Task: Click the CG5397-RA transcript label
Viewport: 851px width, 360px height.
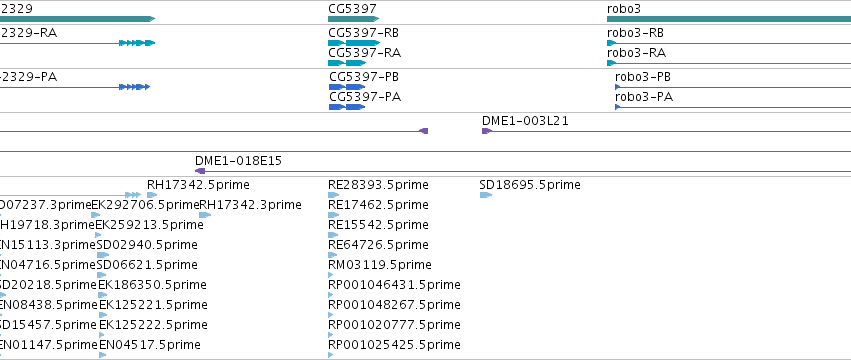Action: pyautogui.click(x=365, y=53)
